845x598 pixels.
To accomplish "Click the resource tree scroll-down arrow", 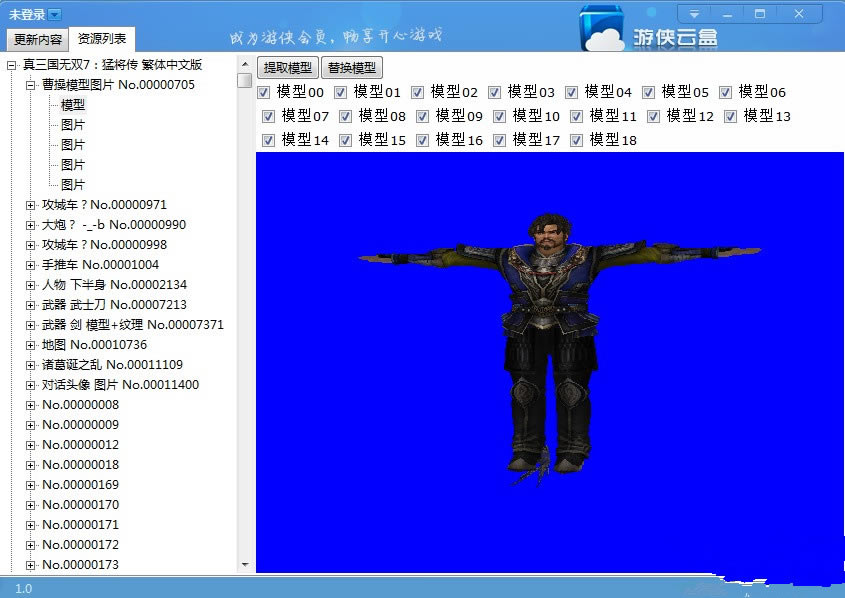I will tap(245, 565).
